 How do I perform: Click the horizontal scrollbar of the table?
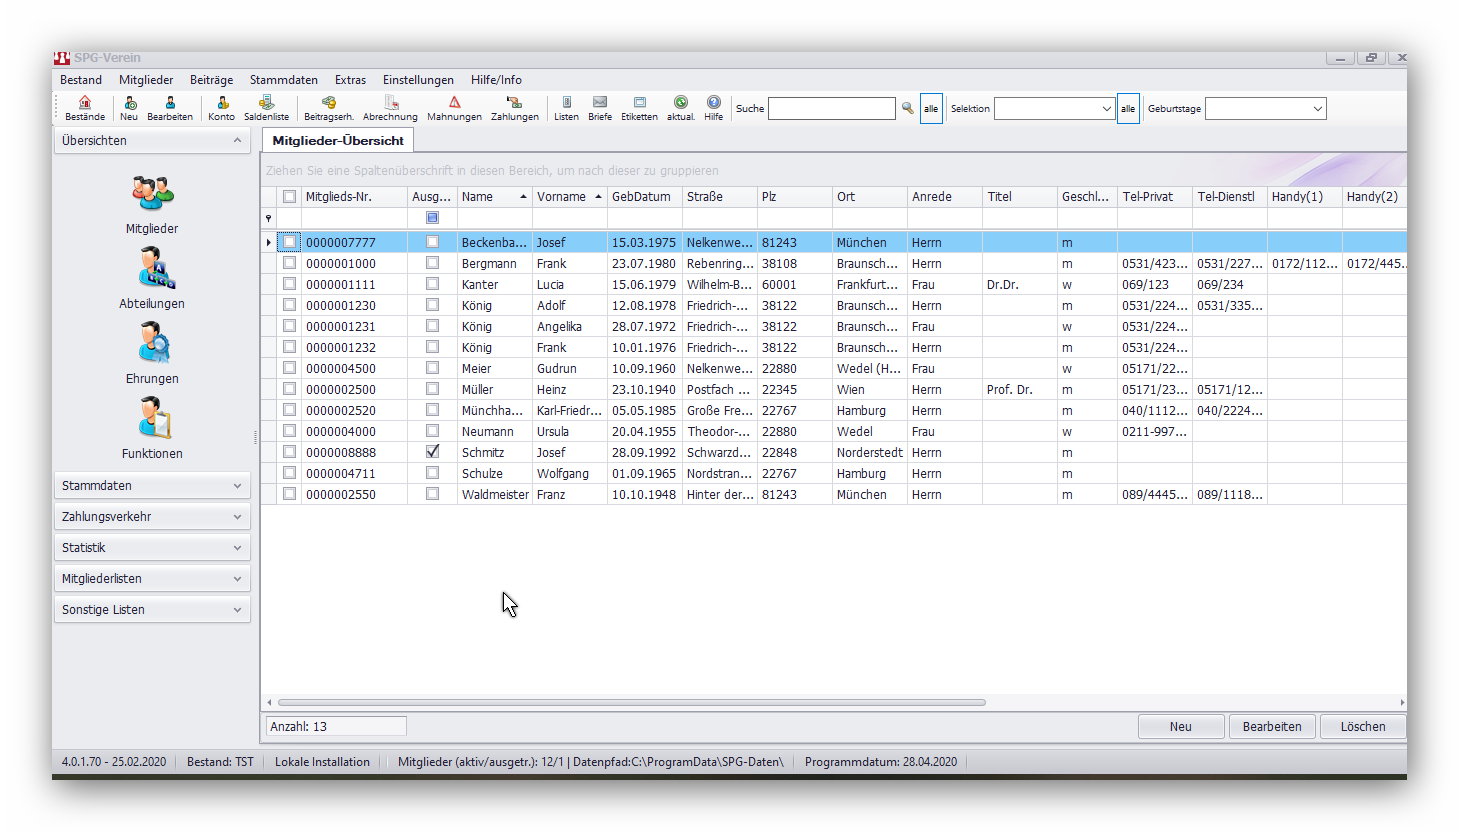point(632,702)
